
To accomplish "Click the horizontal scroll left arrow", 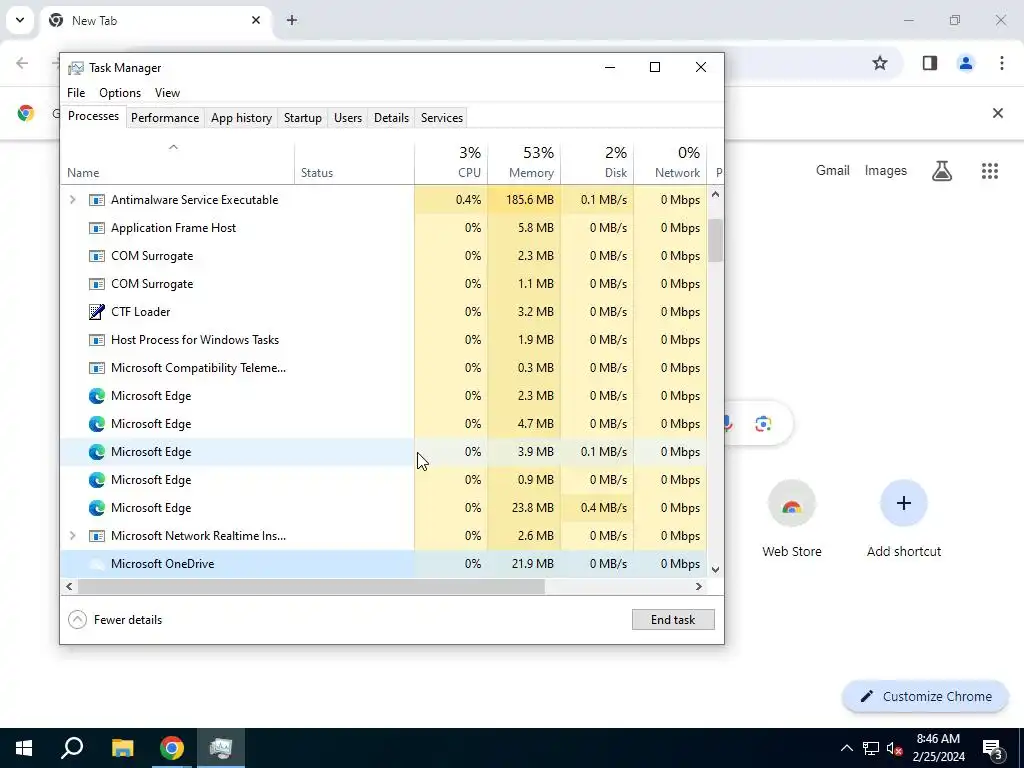I will [69, 586].
